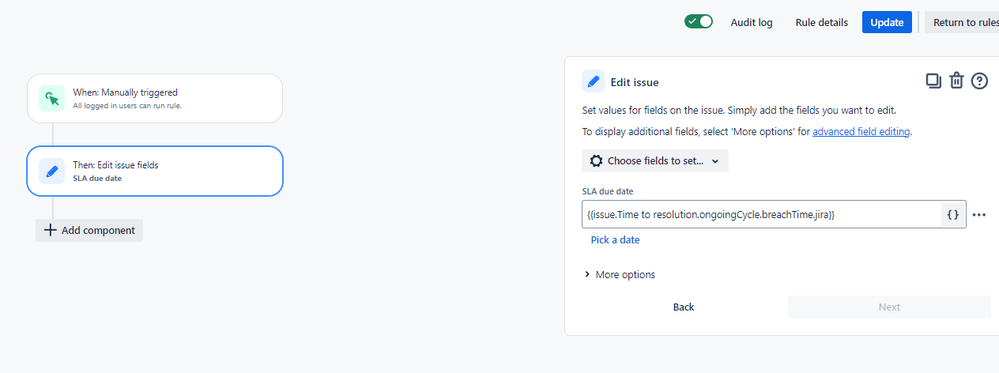
Task: Open help for Edit issue
Action: point(979,81)
